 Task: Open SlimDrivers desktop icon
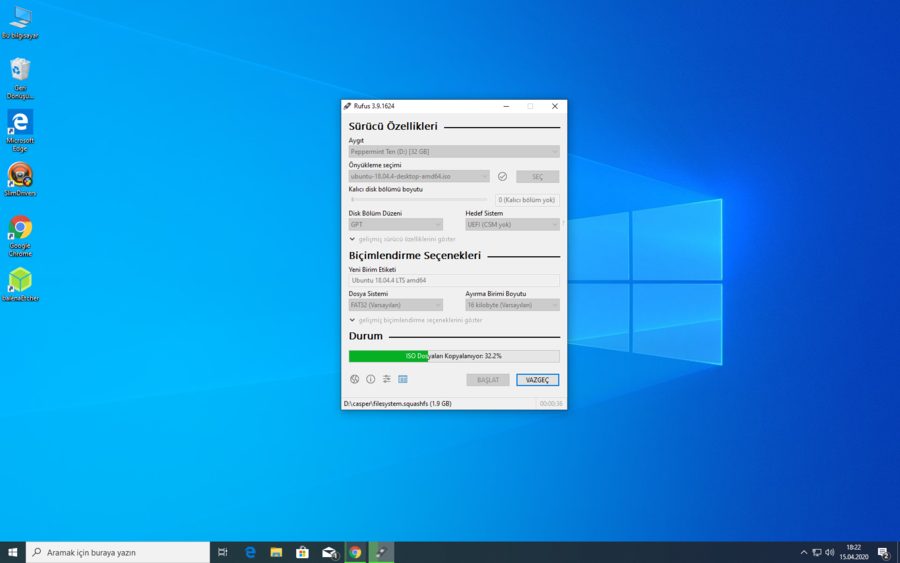pyautogui.click(x=20, y=176)
